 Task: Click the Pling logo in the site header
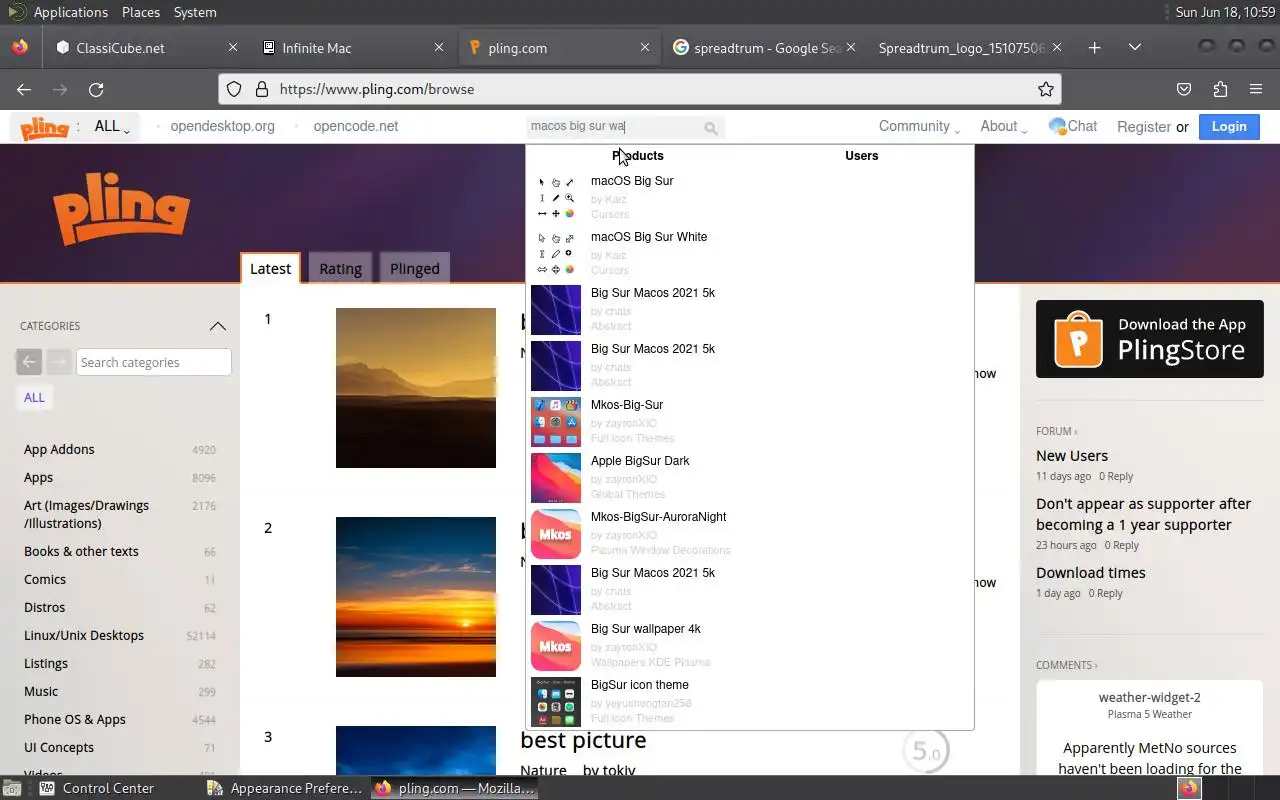(x=44, y=127)
